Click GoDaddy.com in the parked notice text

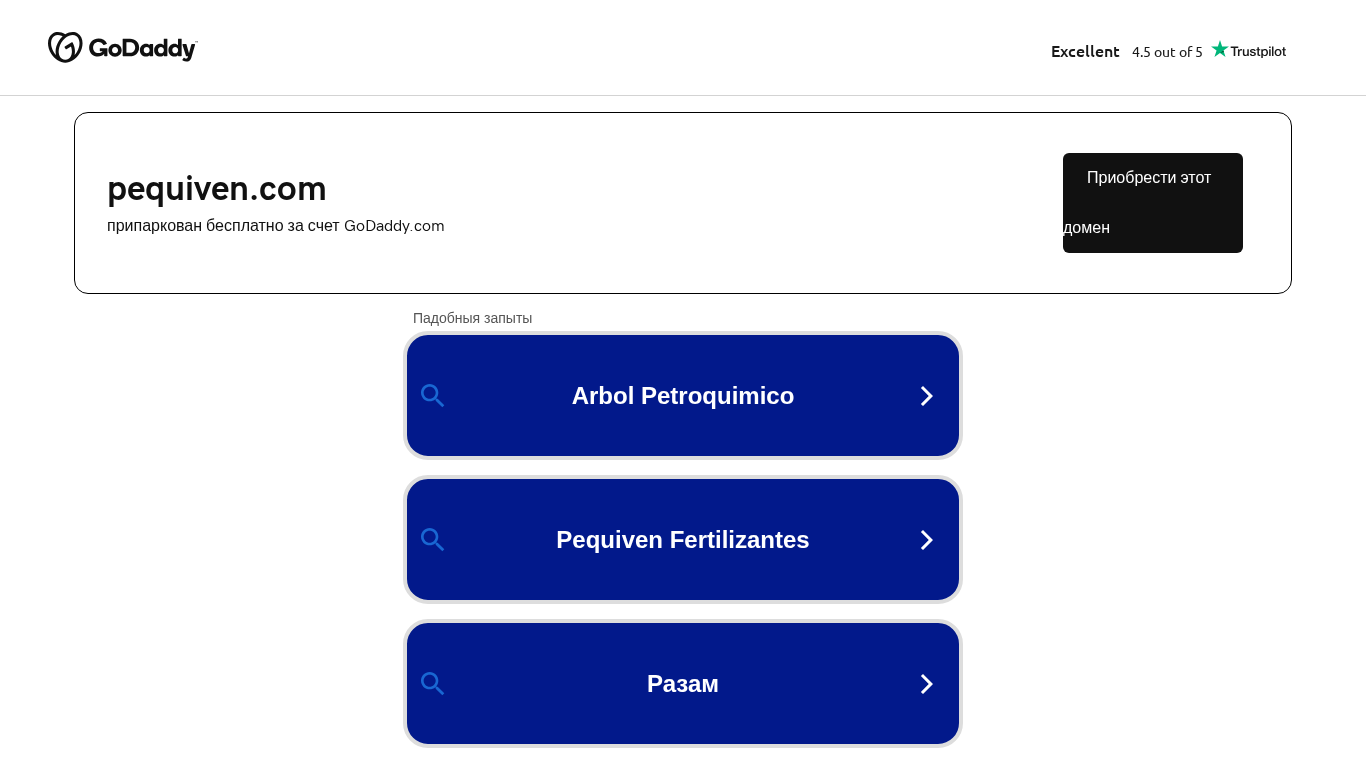pyautogui.click(x=394, y=226)
